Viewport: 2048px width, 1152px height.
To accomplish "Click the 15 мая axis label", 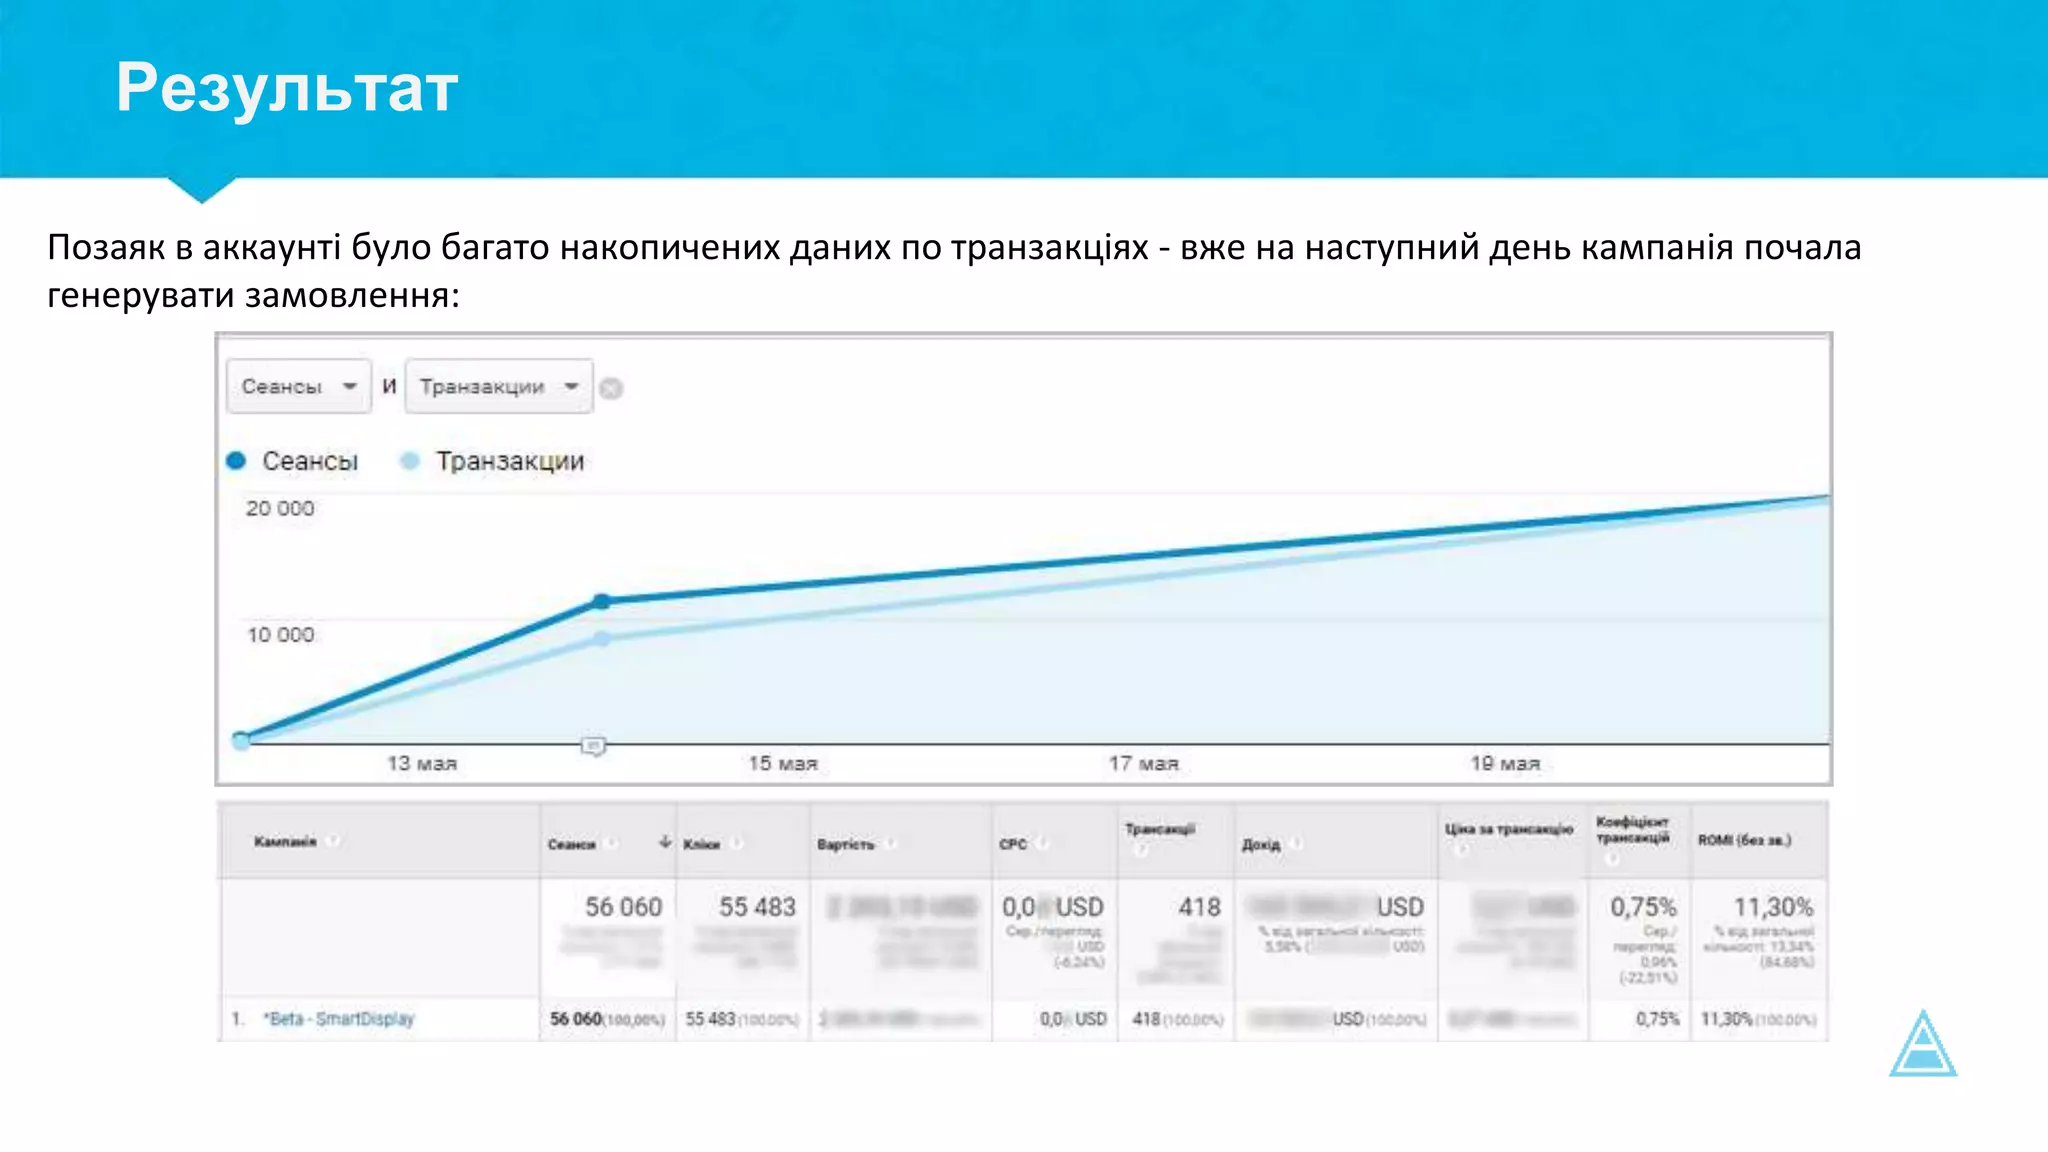I will (x=783, y=764).
